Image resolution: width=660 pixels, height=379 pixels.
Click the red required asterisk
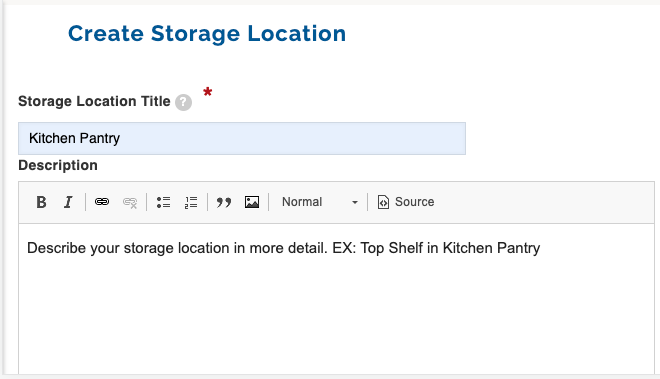pos(208,91)
